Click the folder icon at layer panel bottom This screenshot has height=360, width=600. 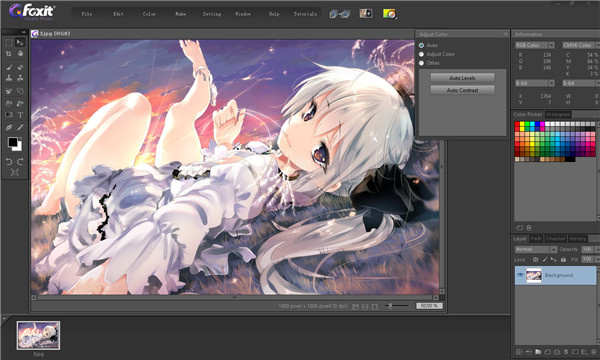[x=538, y=352]
